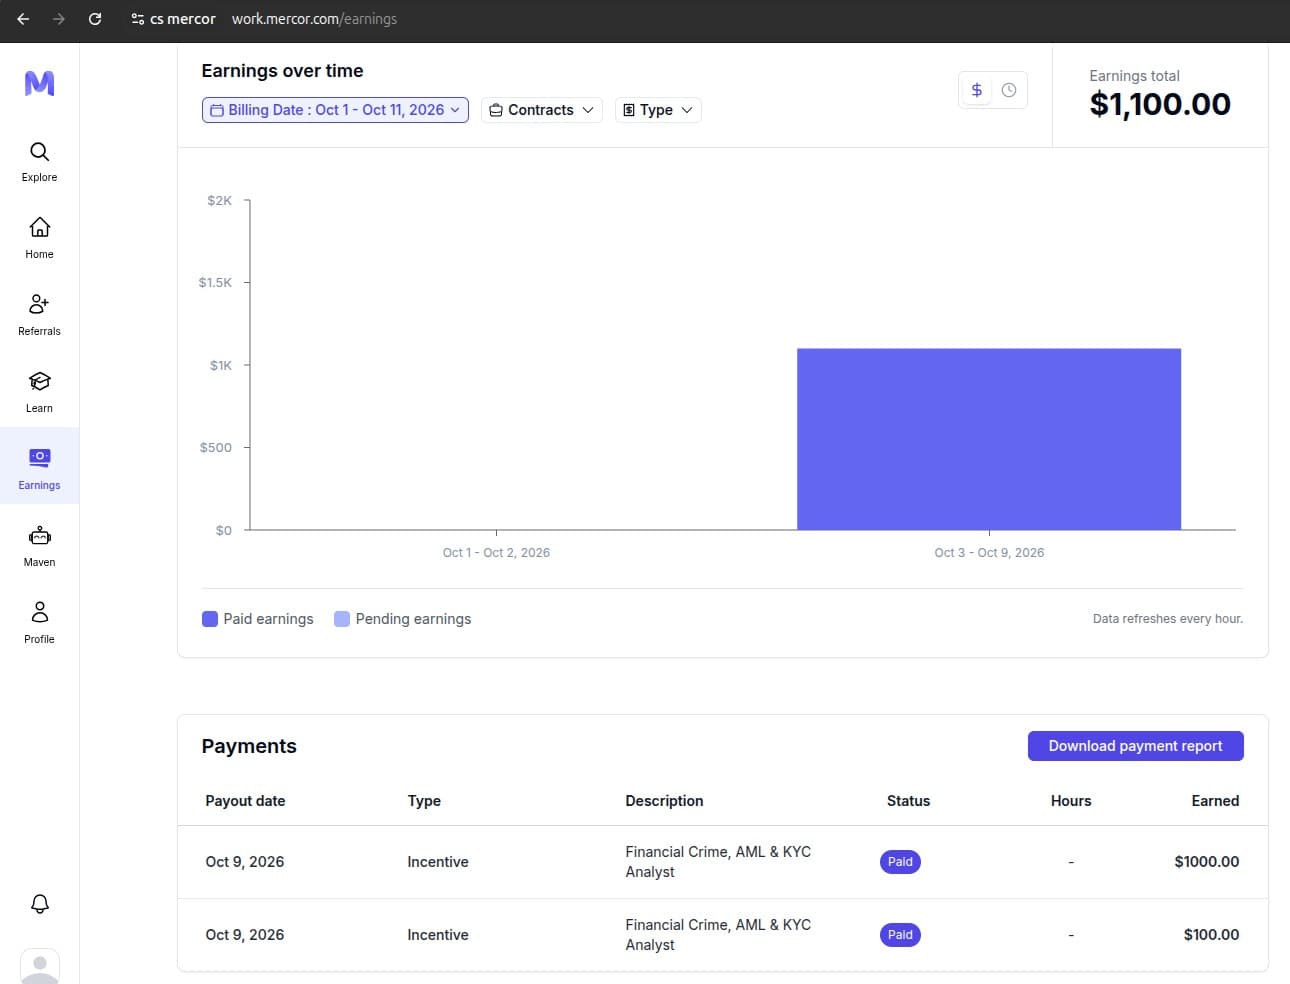Expand the Contracts filter dropdown

pos(541,110)
